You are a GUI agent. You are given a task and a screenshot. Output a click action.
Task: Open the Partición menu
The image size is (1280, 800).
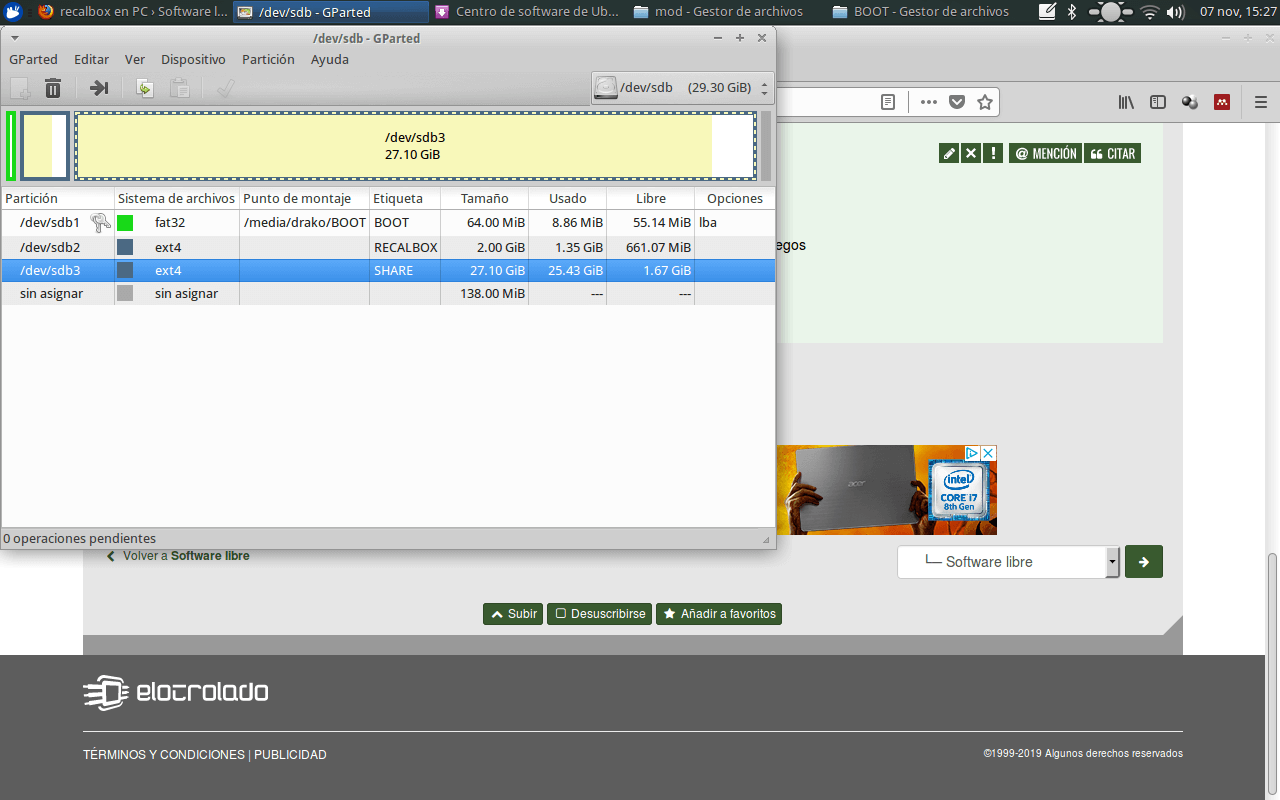268,59
